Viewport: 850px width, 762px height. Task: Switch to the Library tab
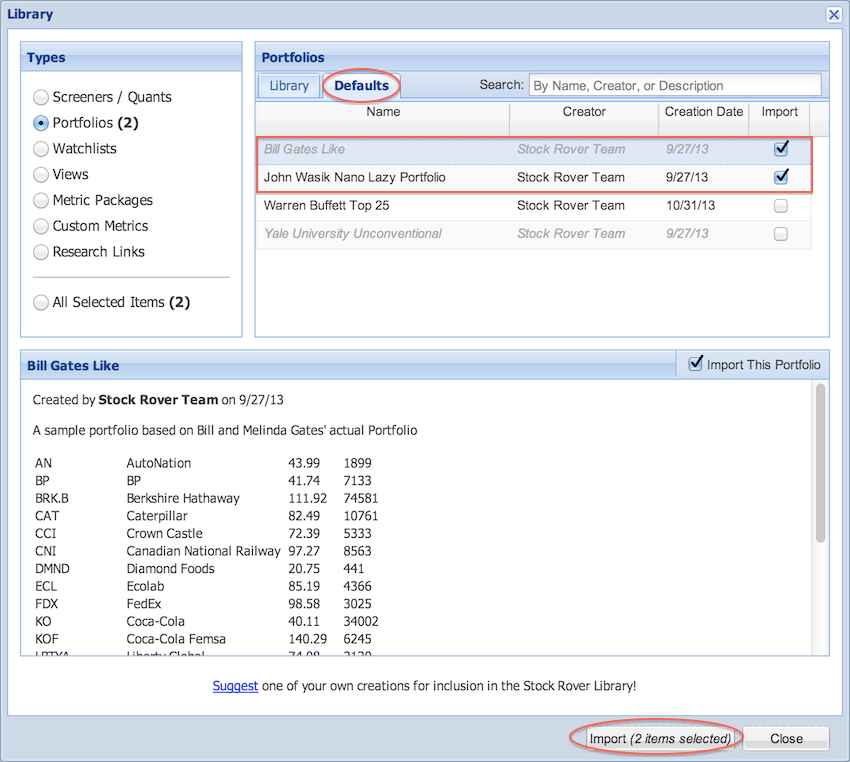point(289,86)
